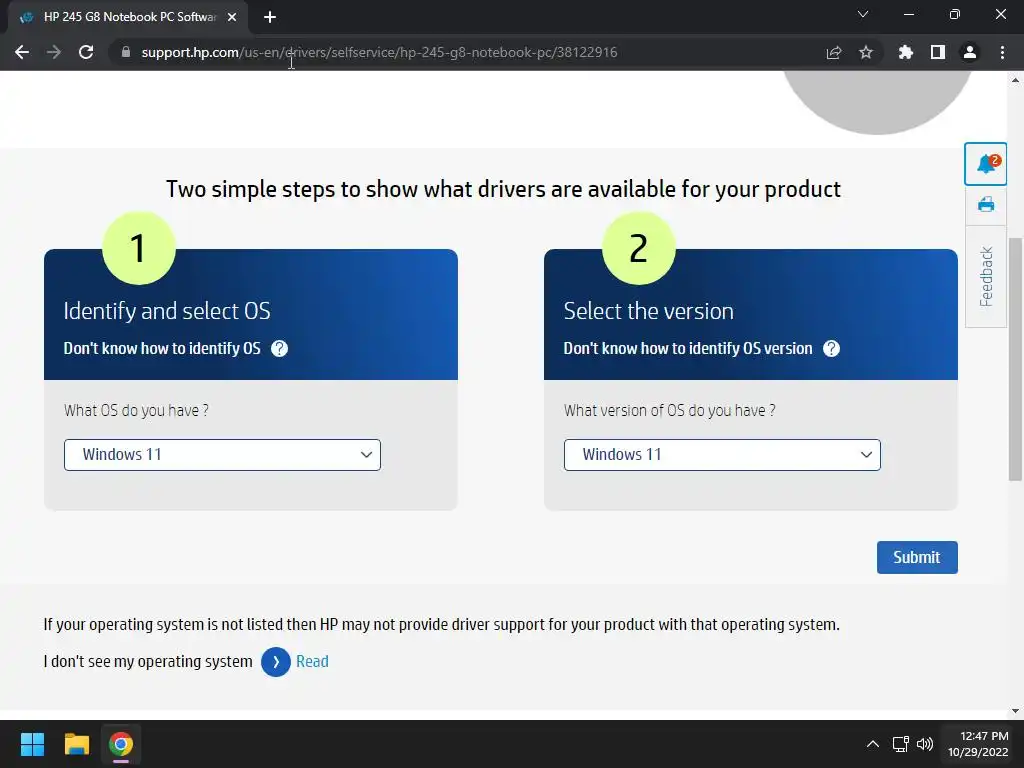Open the Read link
The image size is (1024, 768).
tap(312, 661)
